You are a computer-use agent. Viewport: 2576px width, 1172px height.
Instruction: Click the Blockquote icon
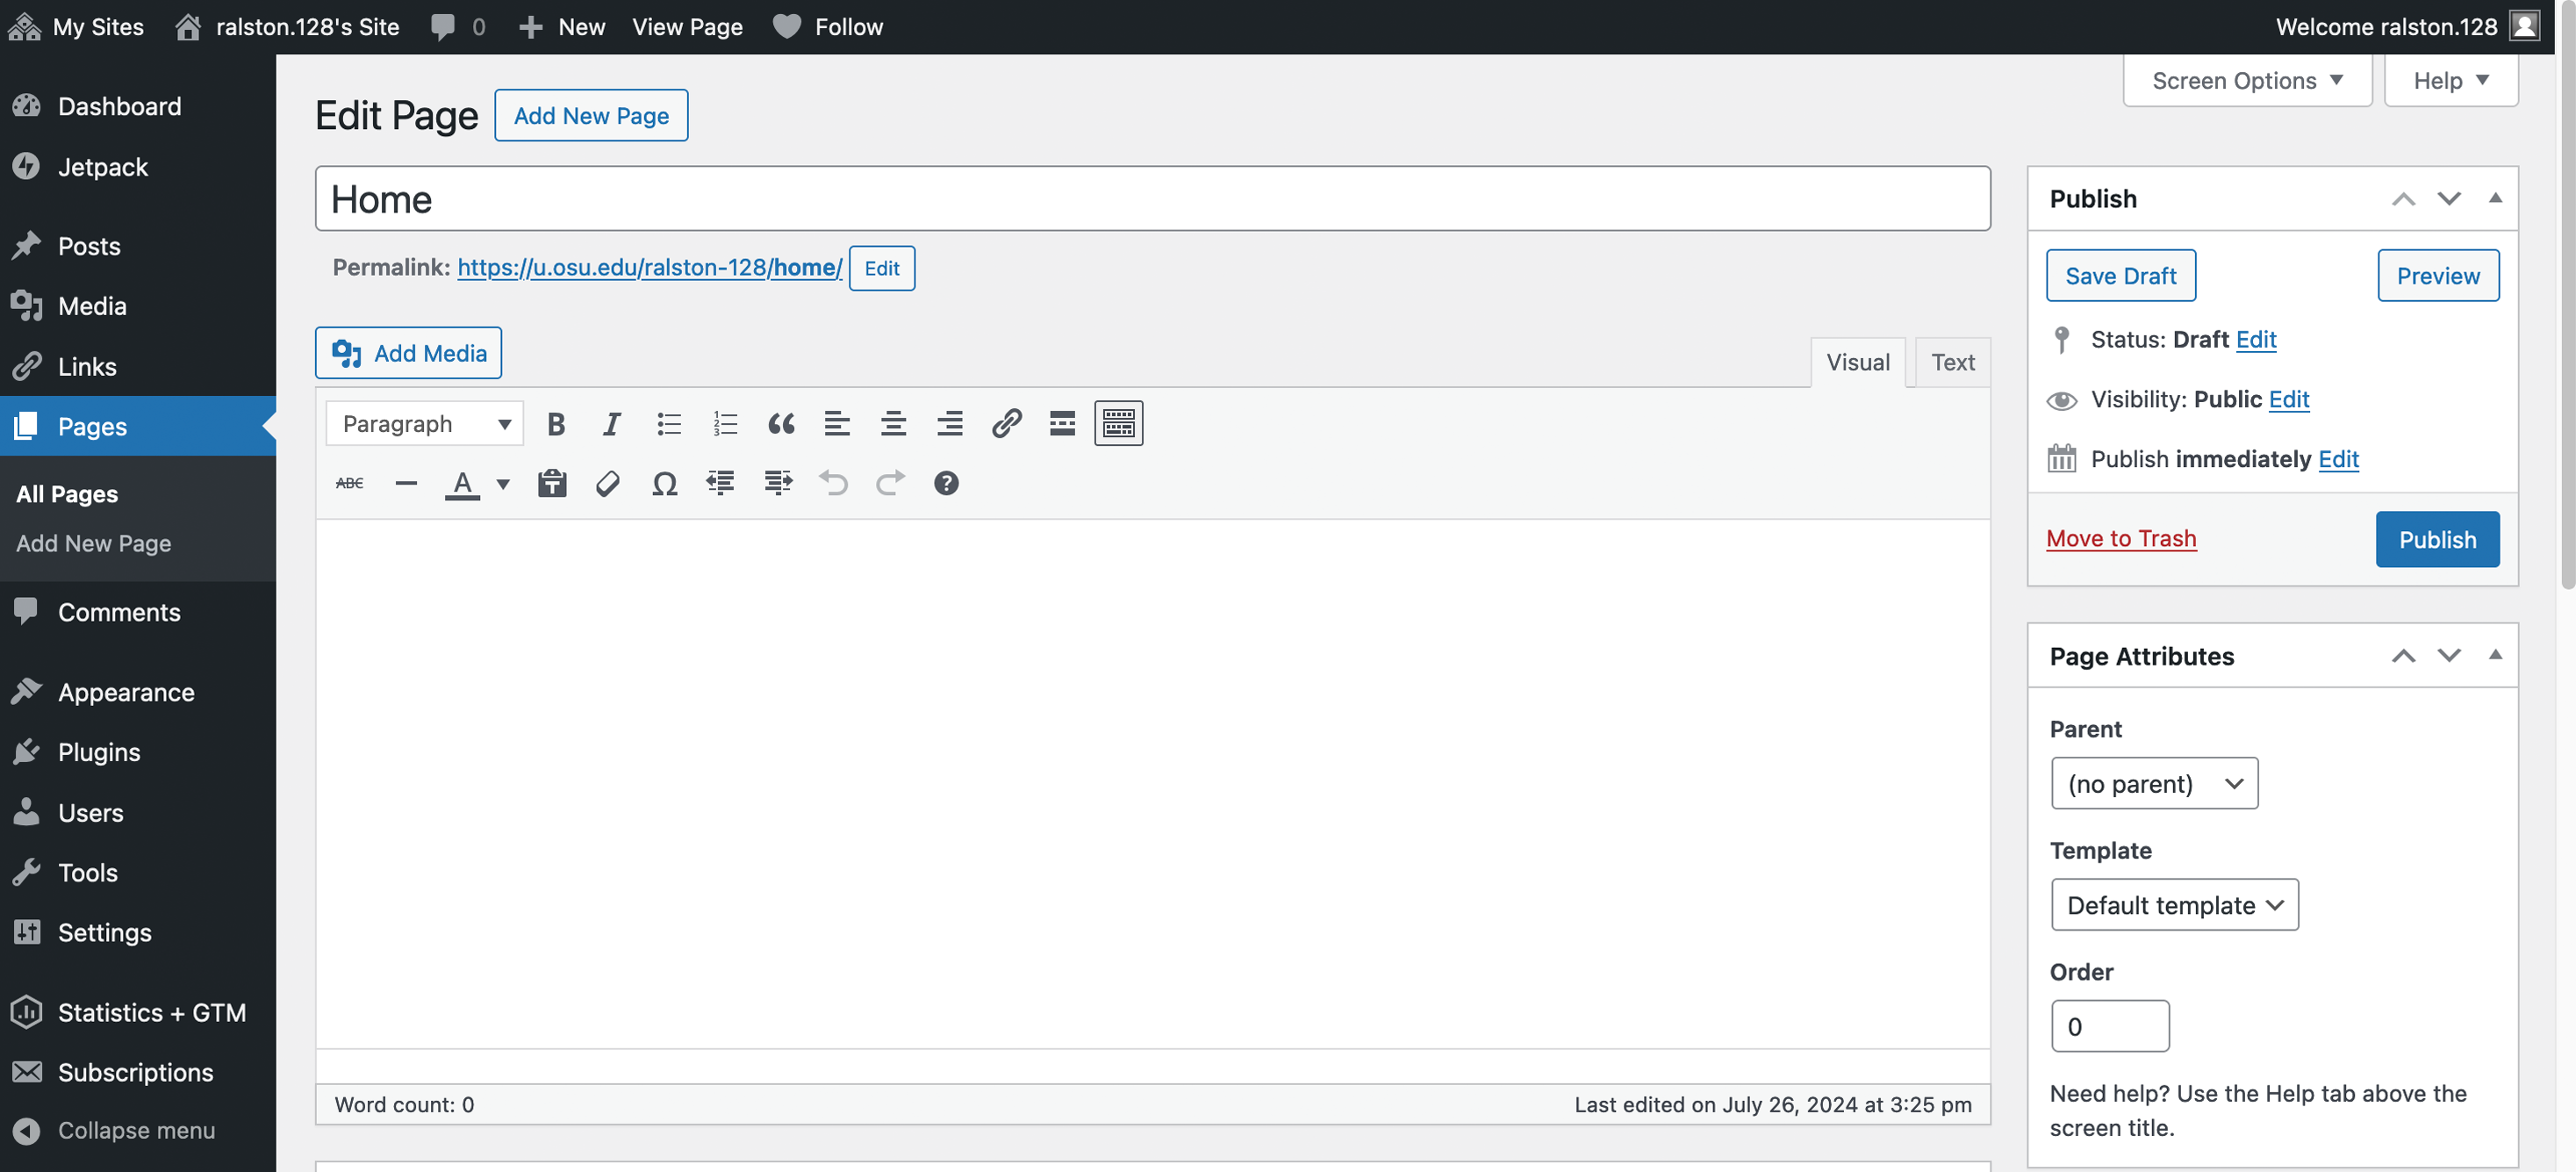pos(777,422)
